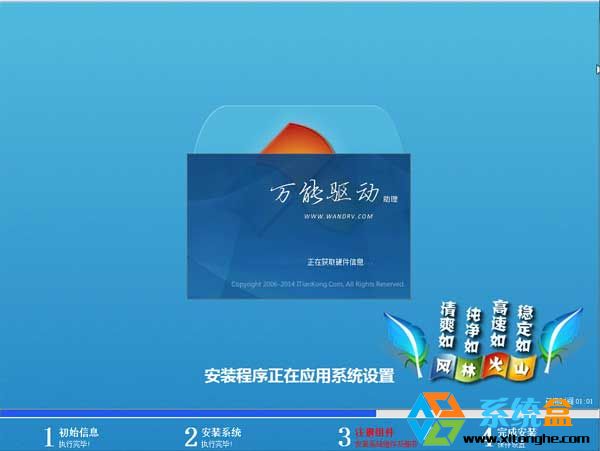Click the 执行完毕 status under 初始信息
Screen dimensions: 600x451
click(x=74, y=444)
